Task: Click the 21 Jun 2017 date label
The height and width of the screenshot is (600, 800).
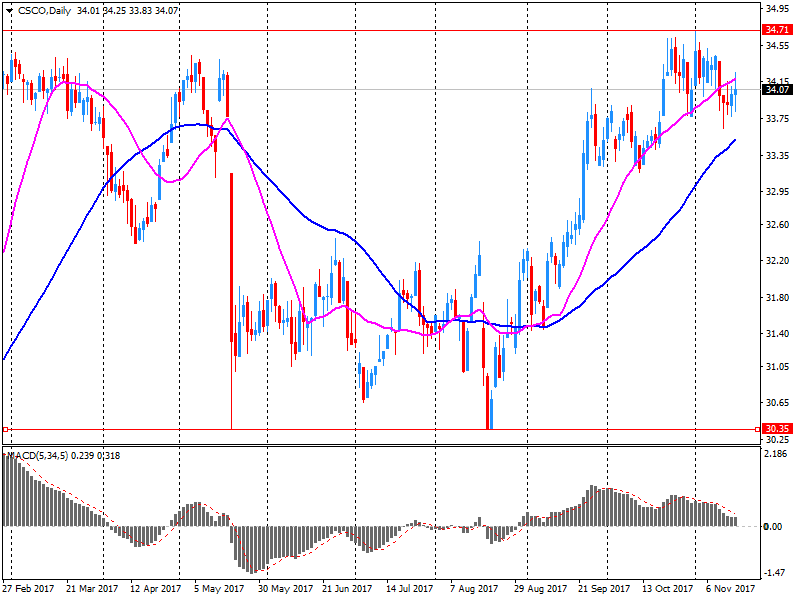Action: coord(347,589)
